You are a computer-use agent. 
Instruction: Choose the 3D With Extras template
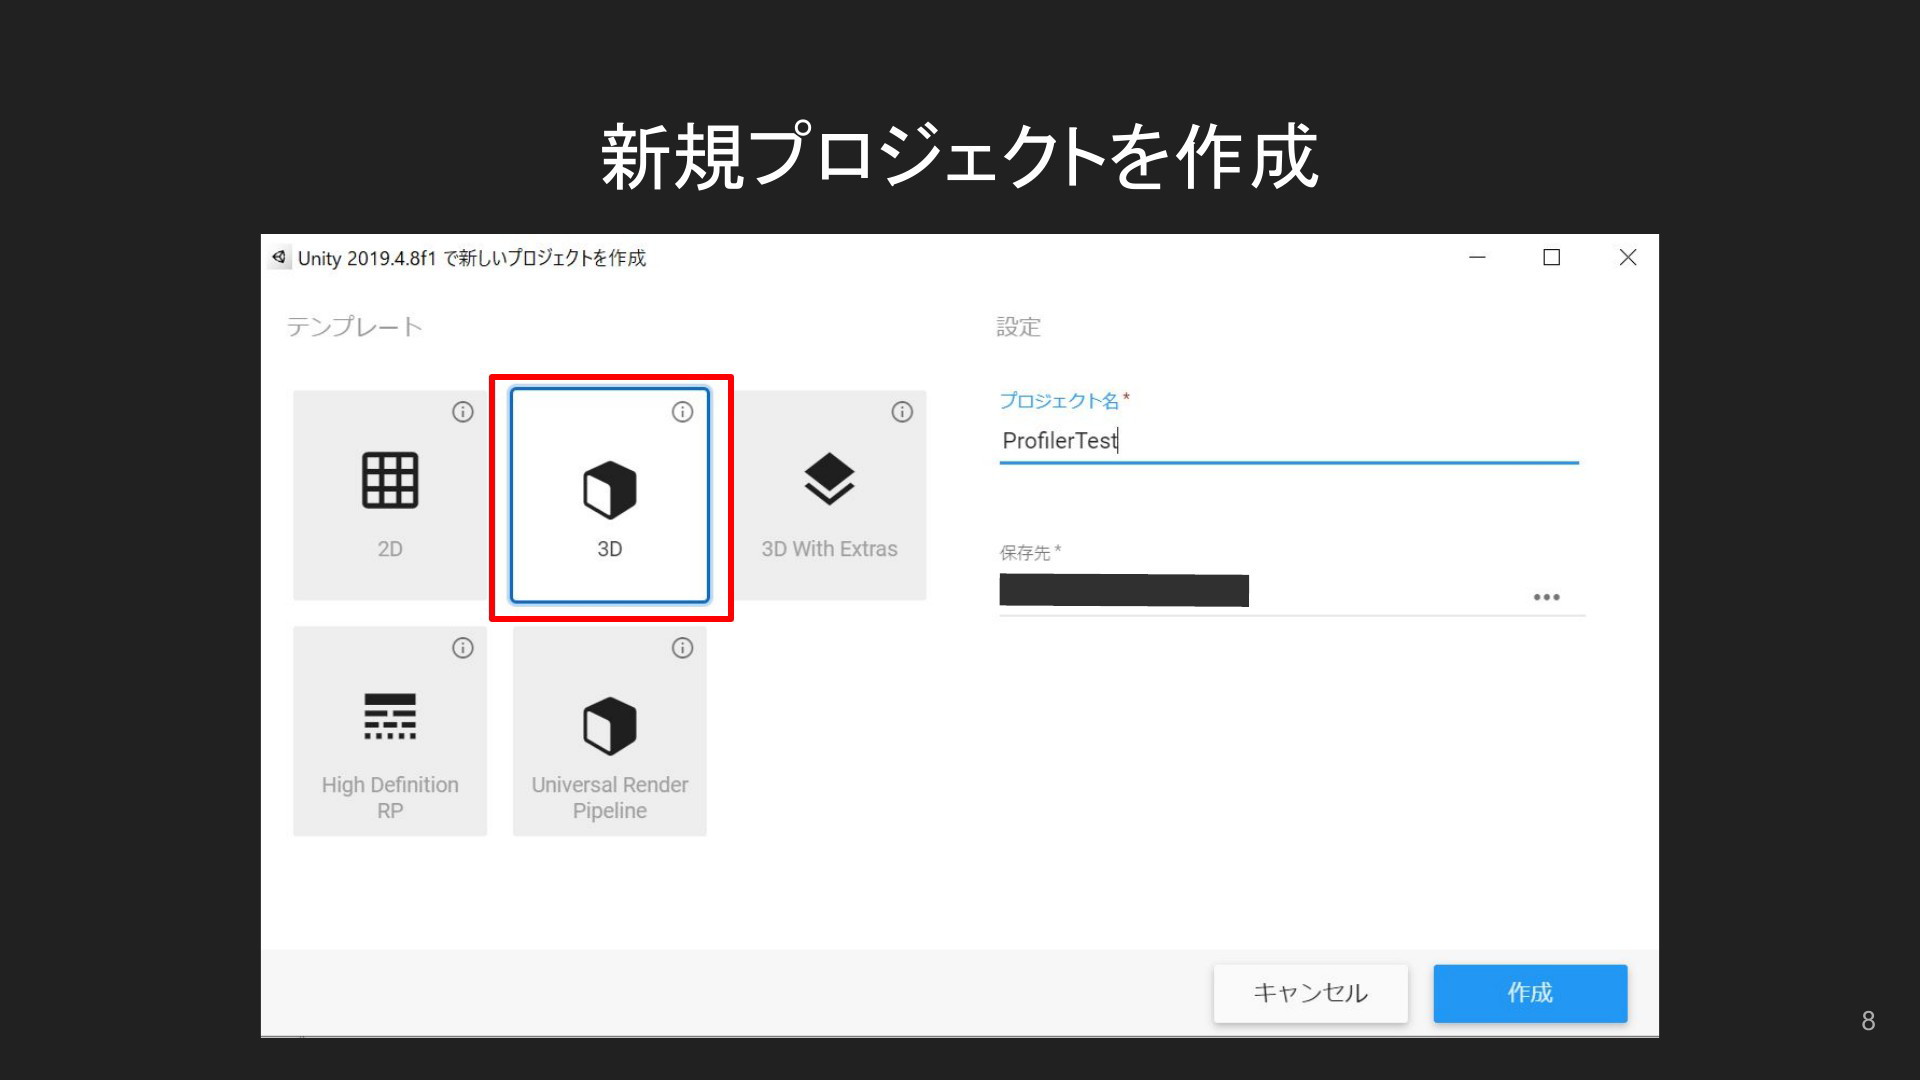point(829,495)
